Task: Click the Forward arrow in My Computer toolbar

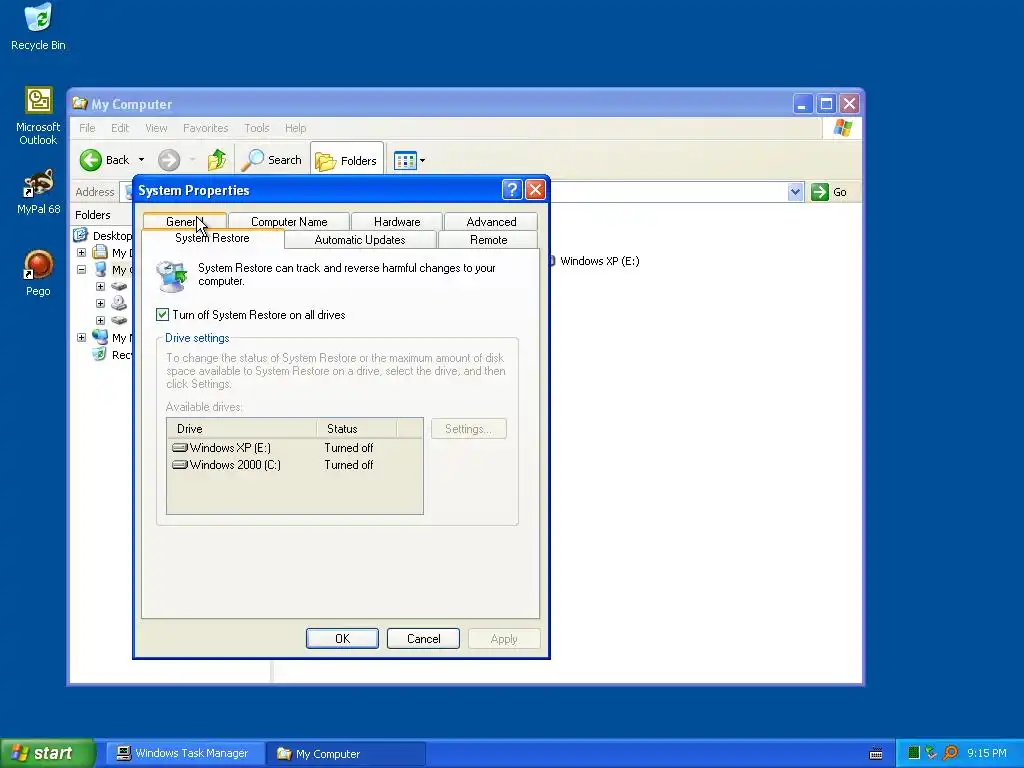Action: click(x=168, y=160)
